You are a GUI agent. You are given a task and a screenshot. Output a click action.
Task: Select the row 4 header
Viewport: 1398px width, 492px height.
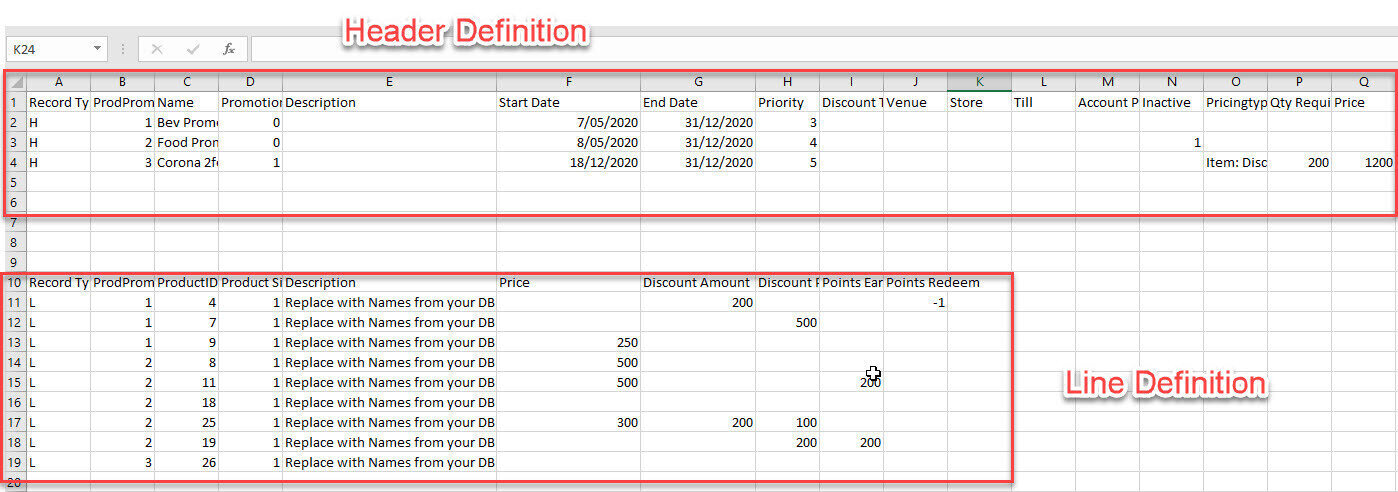(x=14, y=162)
